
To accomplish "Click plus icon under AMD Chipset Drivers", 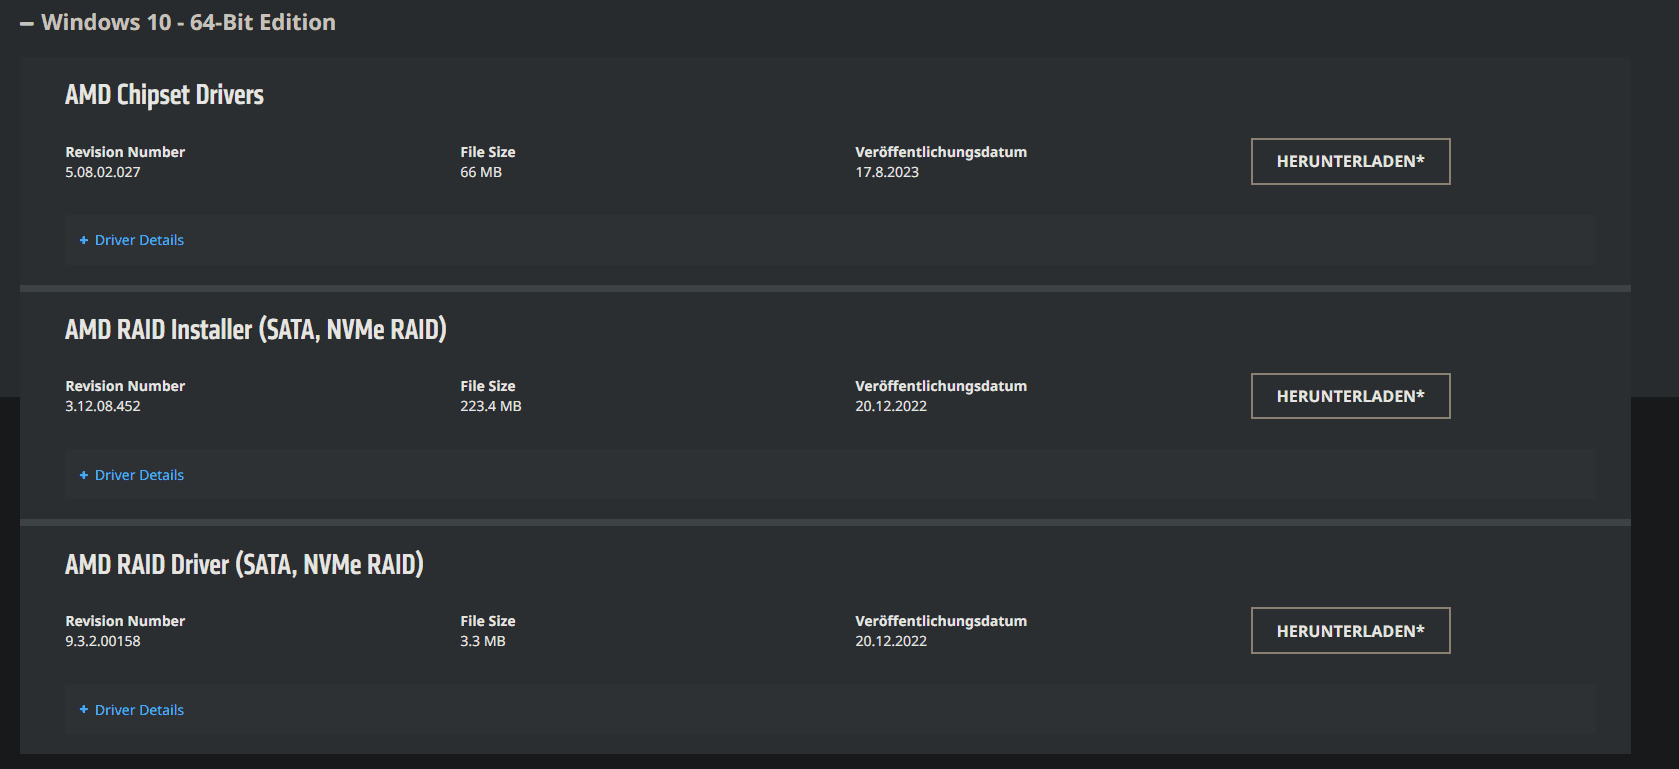I will coord(84,240).
